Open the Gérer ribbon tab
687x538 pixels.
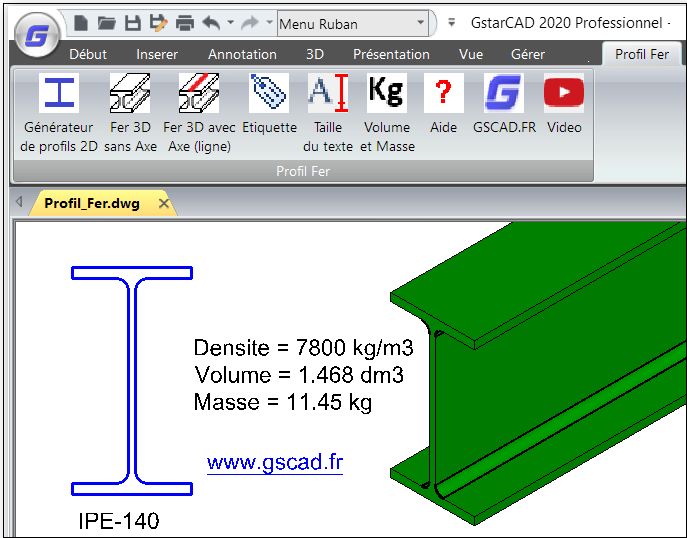[528, 54]
